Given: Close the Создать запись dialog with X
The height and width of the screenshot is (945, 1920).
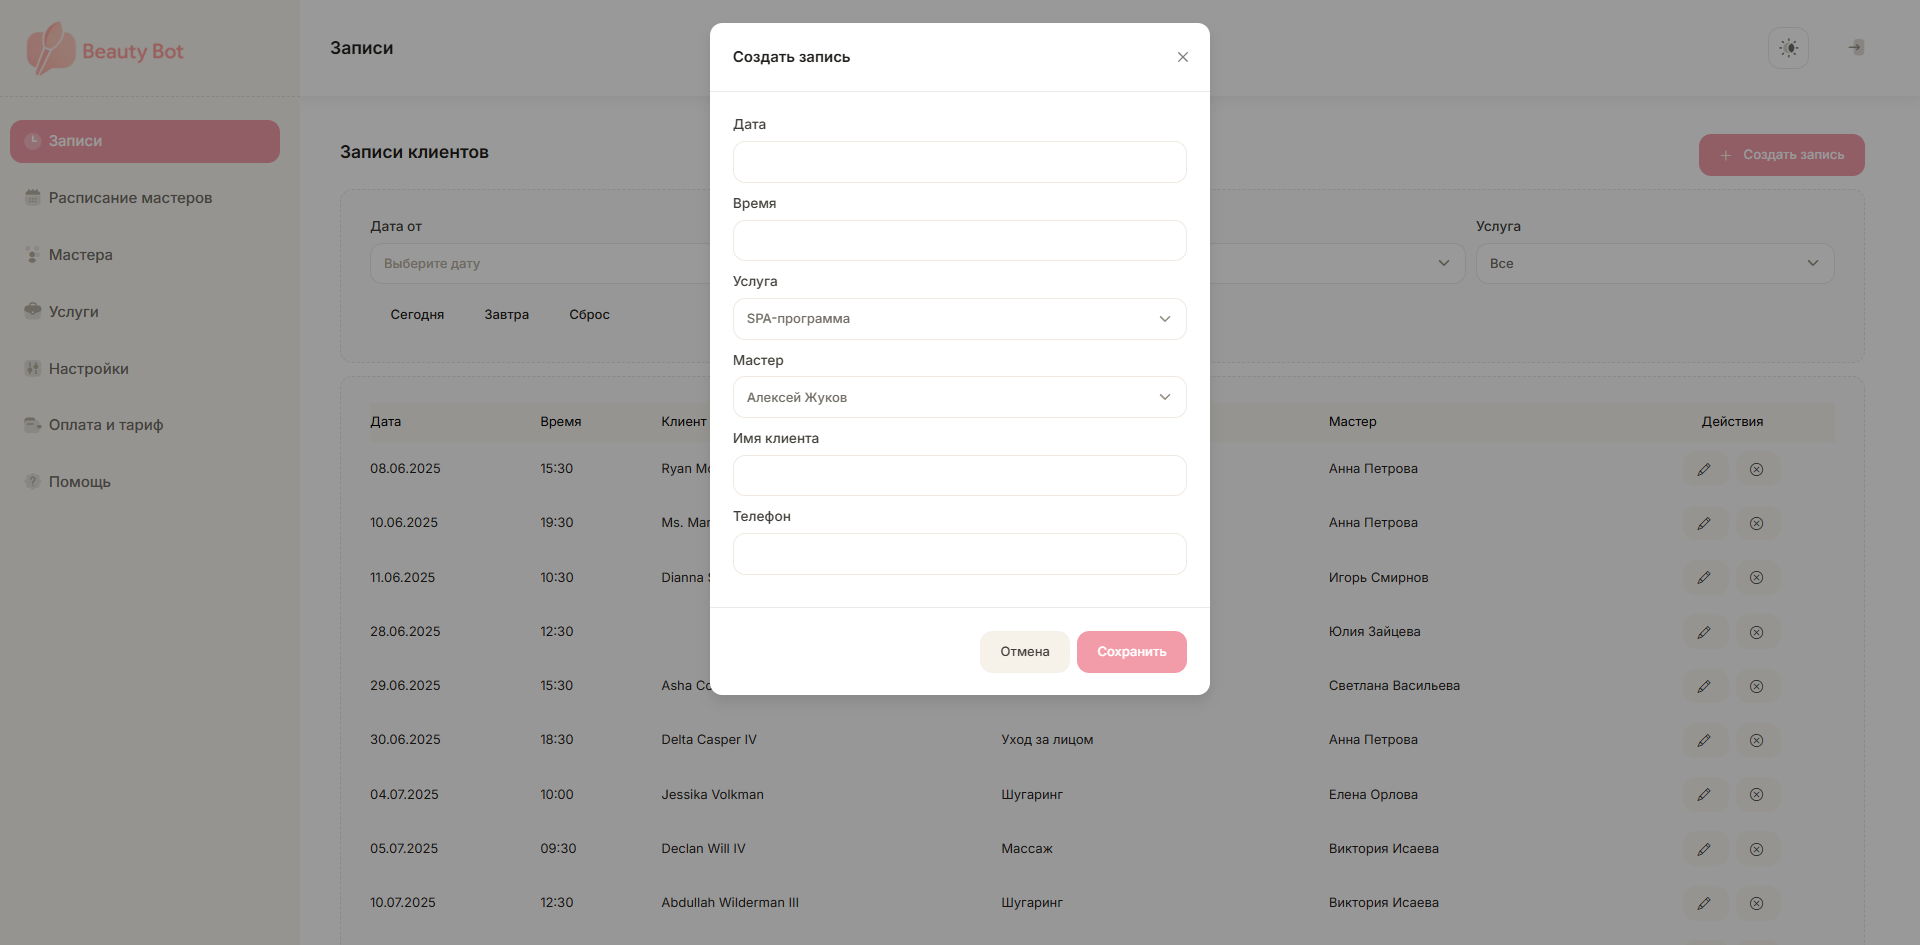Looking at the screenshot, I should coord(1182,57).
